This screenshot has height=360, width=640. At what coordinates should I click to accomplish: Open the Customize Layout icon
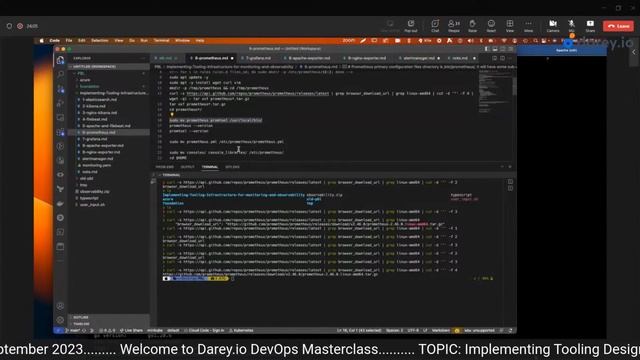pos(510,49)
